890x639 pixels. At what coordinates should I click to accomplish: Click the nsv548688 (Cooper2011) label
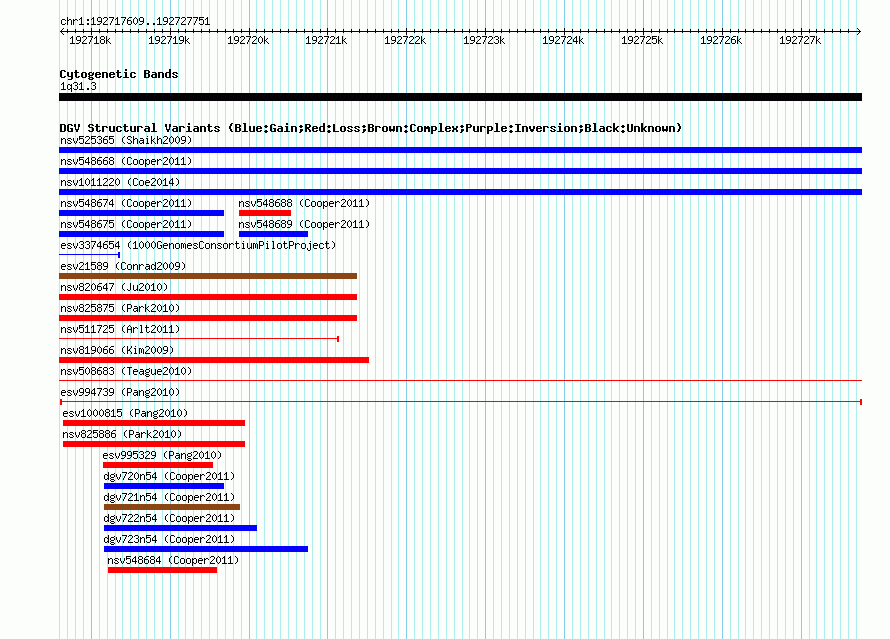point(304,203)
